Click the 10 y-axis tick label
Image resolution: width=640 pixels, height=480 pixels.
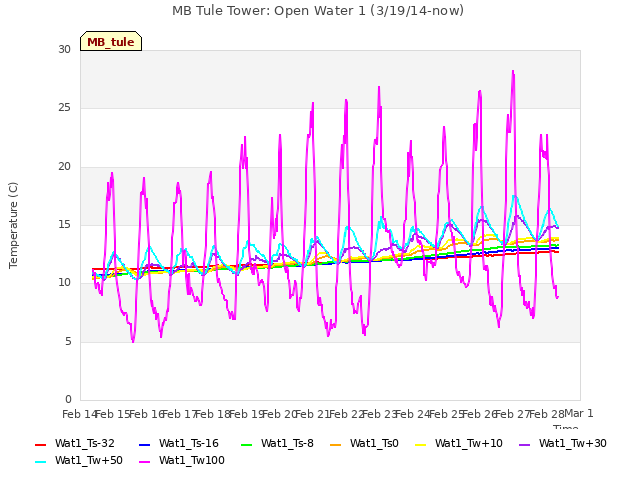coord(64,283)
